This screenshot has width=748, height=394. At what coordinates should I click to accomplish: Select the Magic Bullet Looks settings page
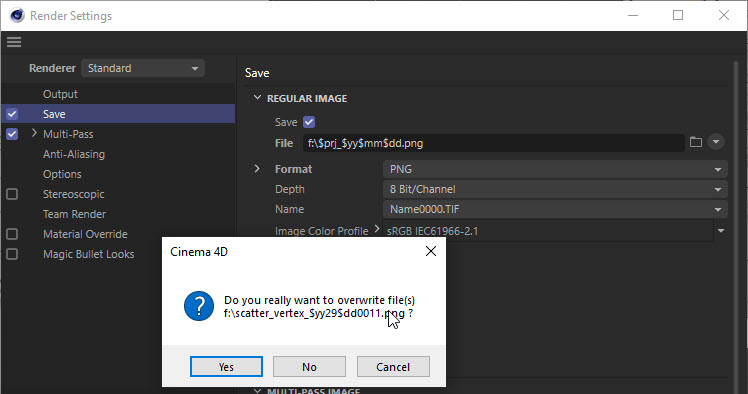[x=89, y=254]
